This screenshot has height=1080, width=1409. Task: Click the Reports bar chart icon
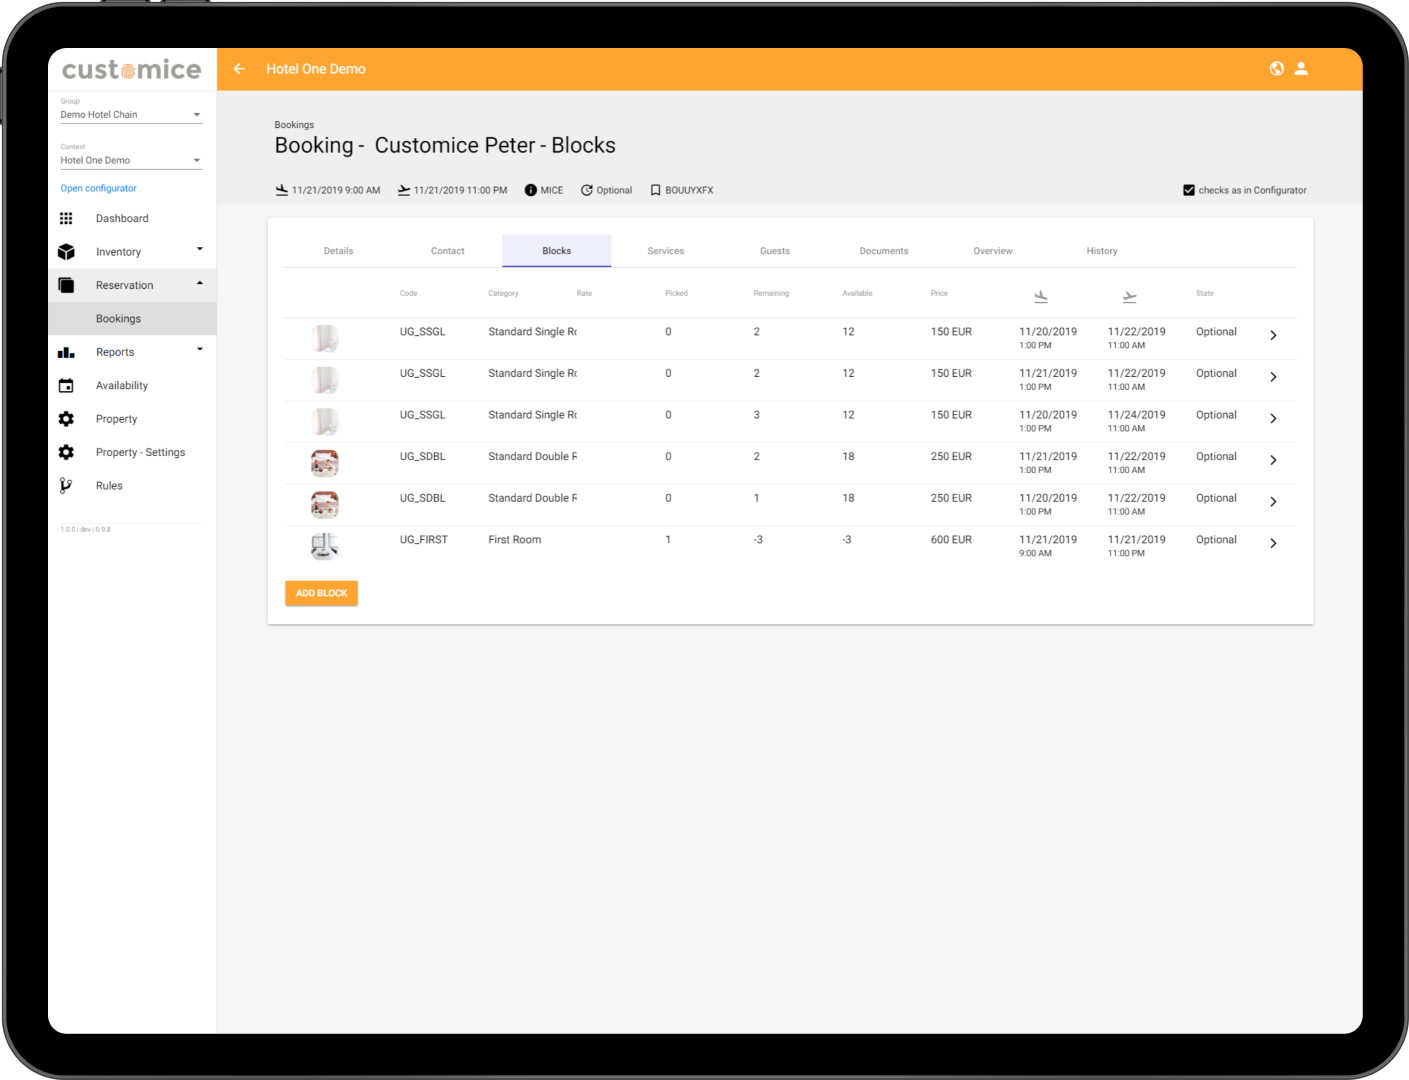tap(66, 352)
